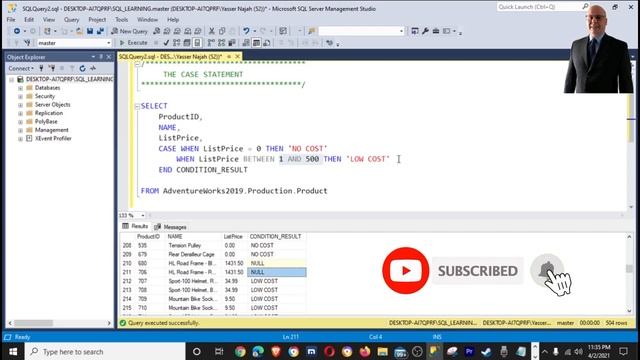Click the Undo arrow icon
The image size is (640, 360).
[246, 31]
